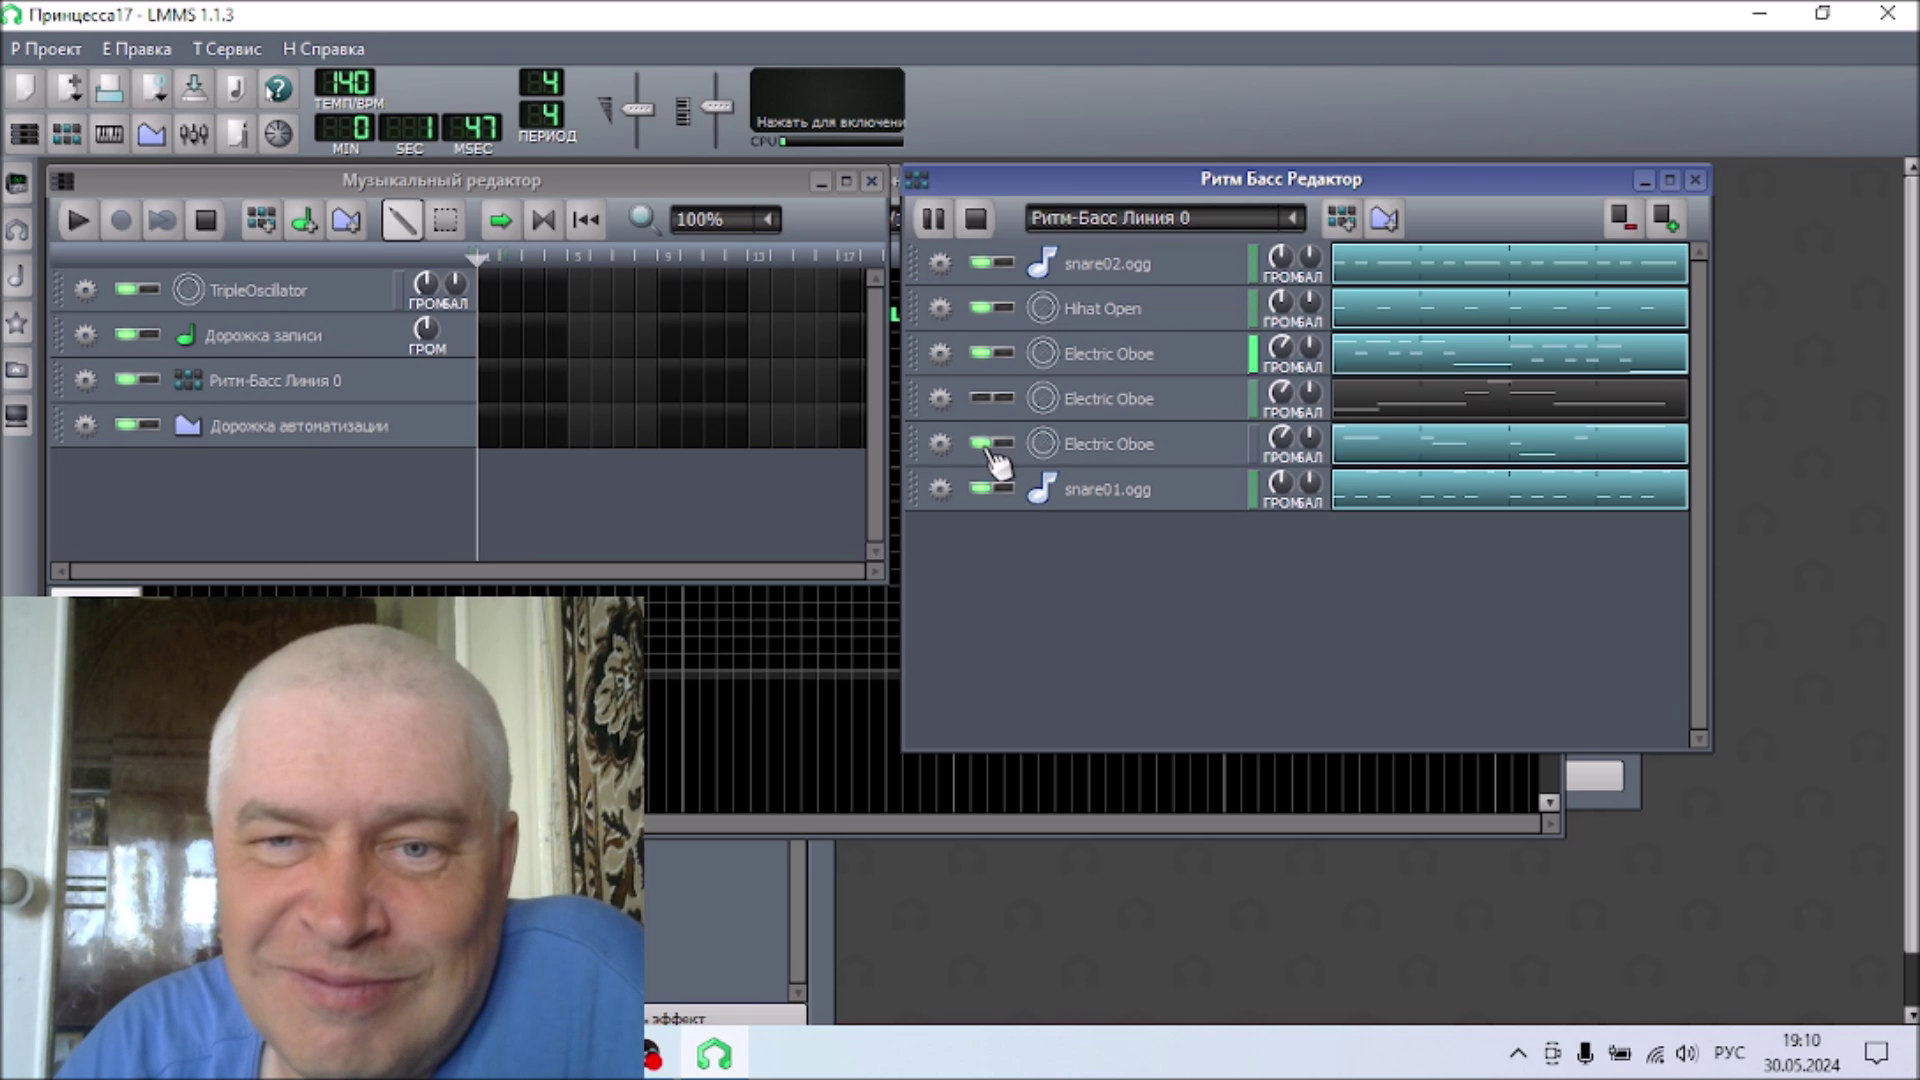Show the Piano Roll editor
The image size is (1920, 1080).
pyautogui.click(x=109, y=133)
